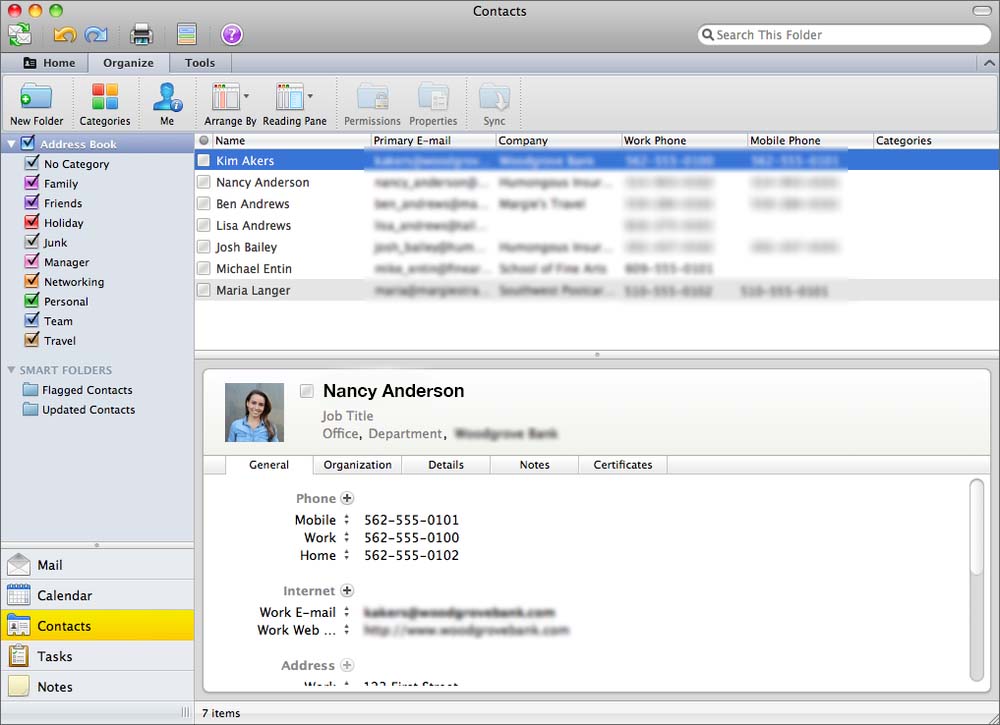
Task: Toggle the Holiday category checkbox
Action: click(32, 222)
